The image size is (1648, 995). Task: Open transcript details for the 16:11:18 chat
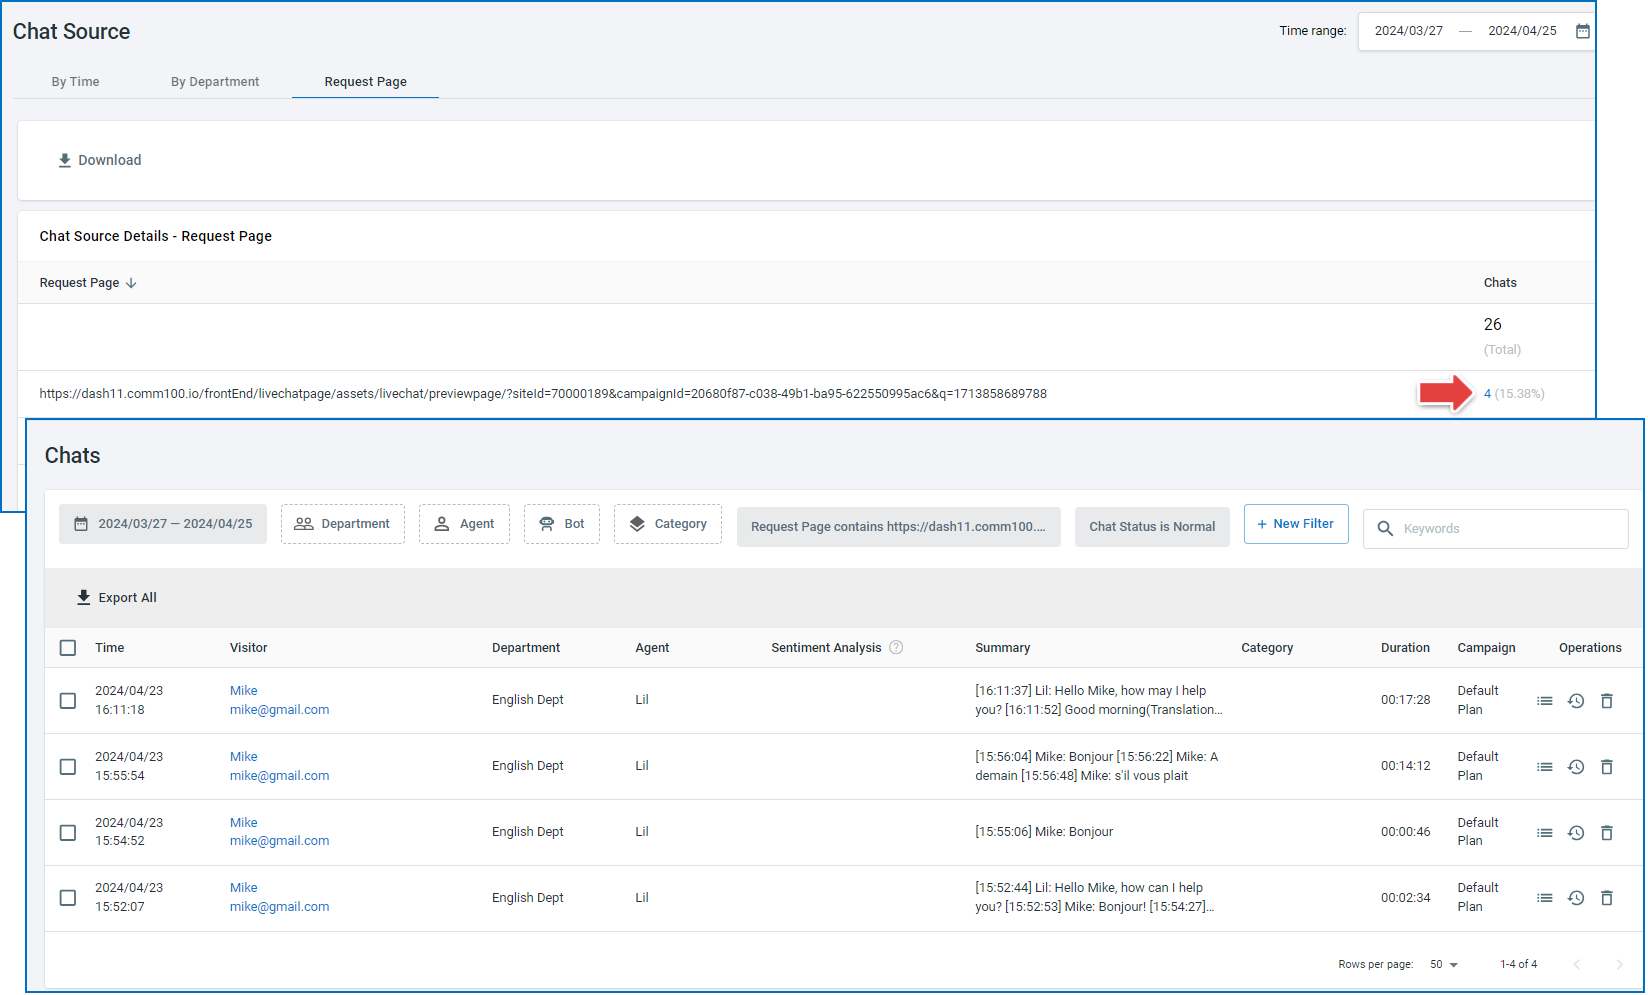coord(1545,701)
